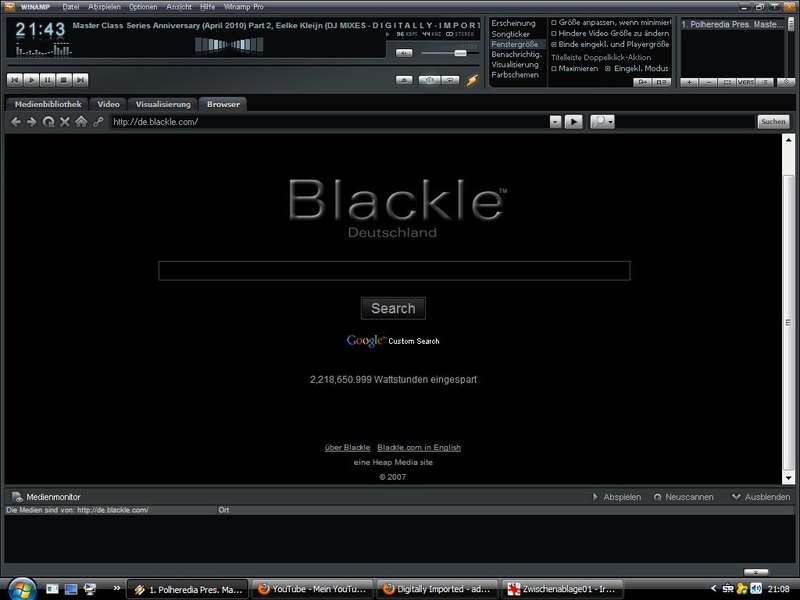Open the Windows Start menu
Screen dimensions: 800x600
[x=22, y=589]
